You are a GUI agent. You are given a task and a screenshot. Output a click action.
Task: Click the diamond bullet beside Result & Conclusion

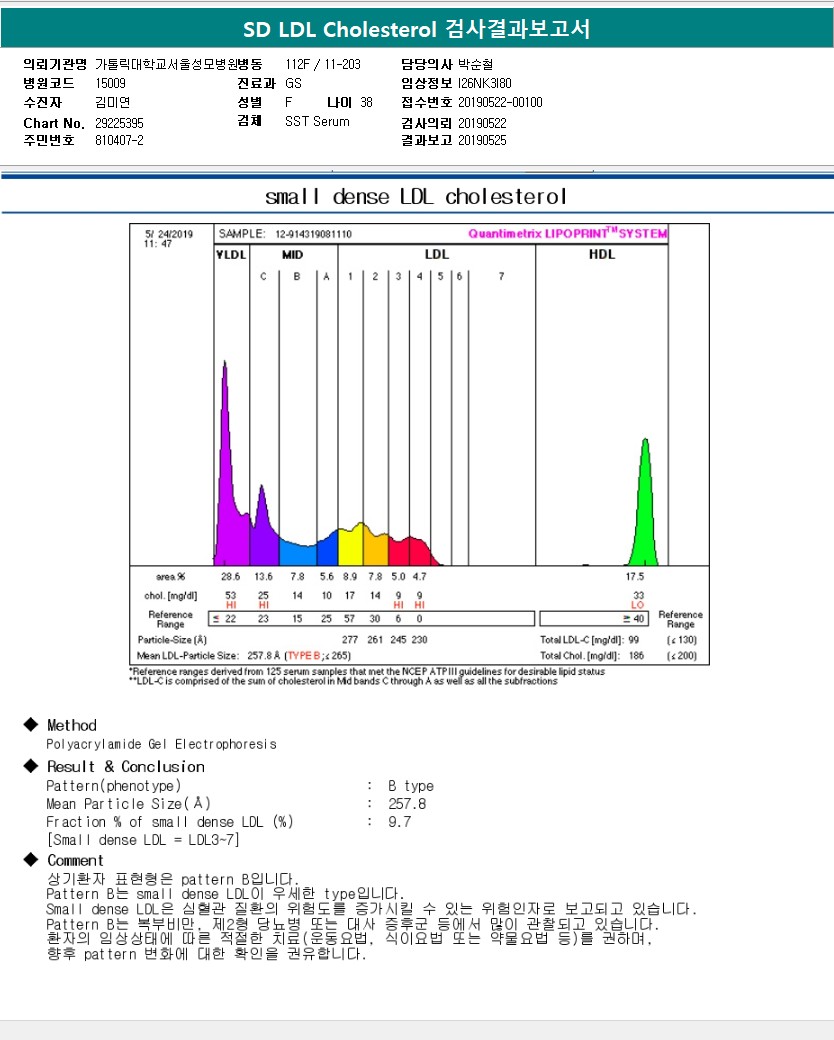tap(30, 766)
